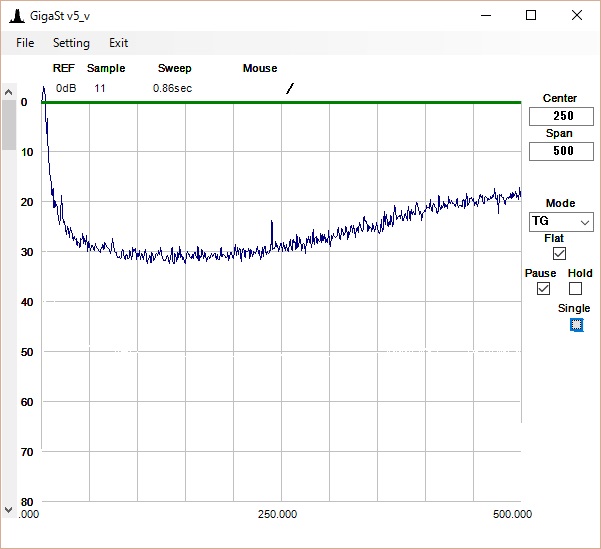Click the Center frequency input field

pyautogui.click(x=561, y=116)
